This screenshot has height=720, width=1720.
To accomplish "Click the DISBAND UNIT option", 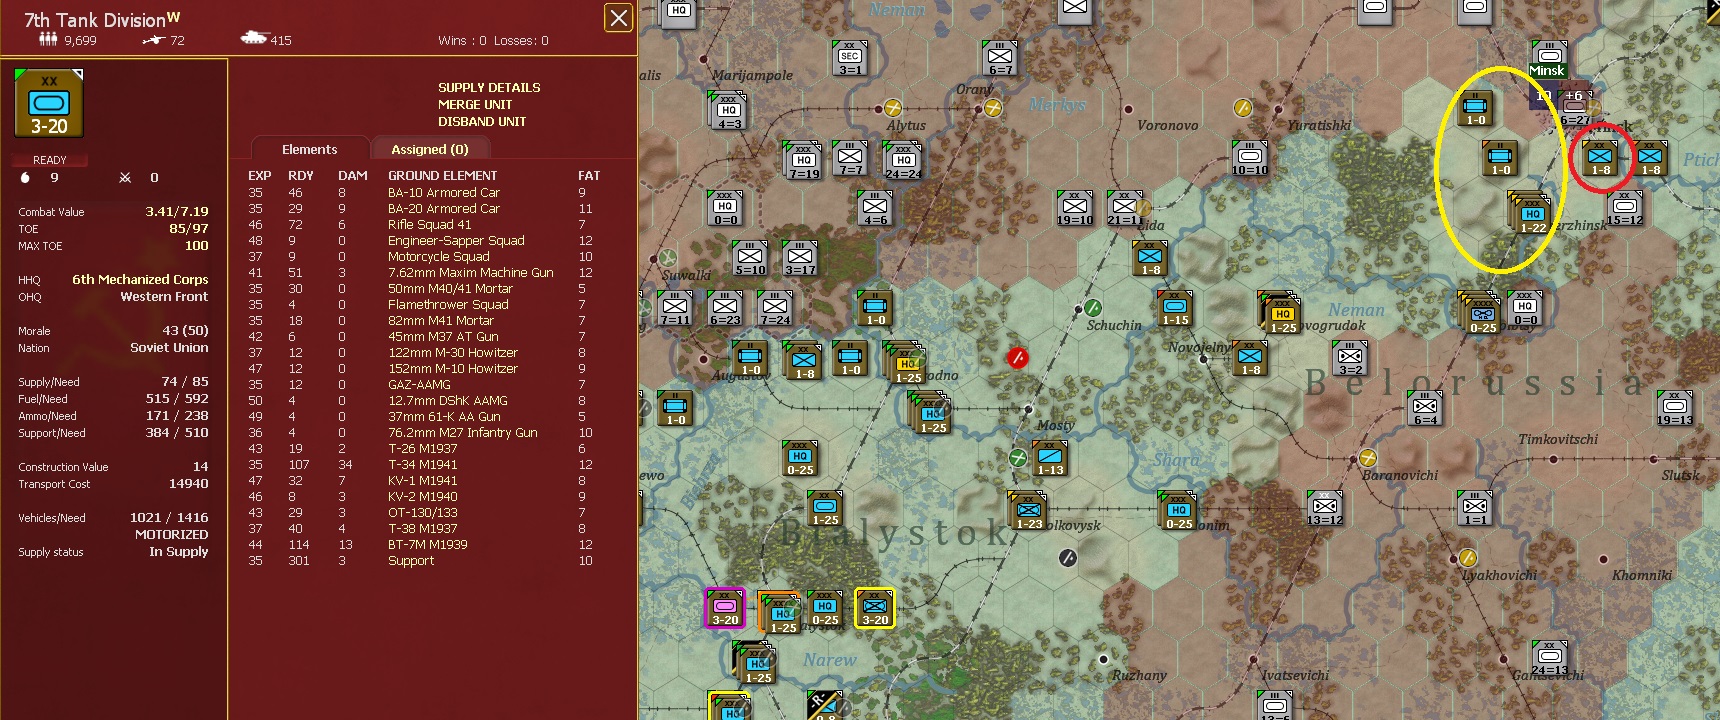I will [x=482, y=122].
